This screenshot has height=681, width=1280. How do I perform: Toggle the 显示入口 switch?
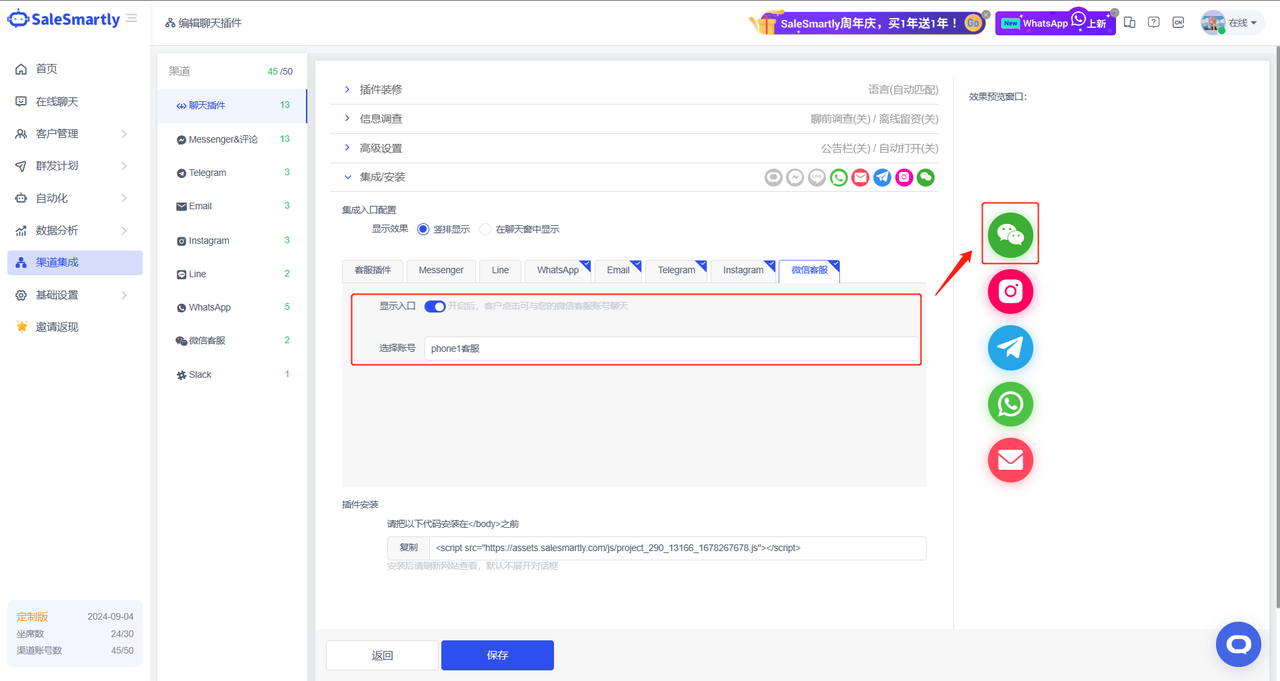pos(435,306)
